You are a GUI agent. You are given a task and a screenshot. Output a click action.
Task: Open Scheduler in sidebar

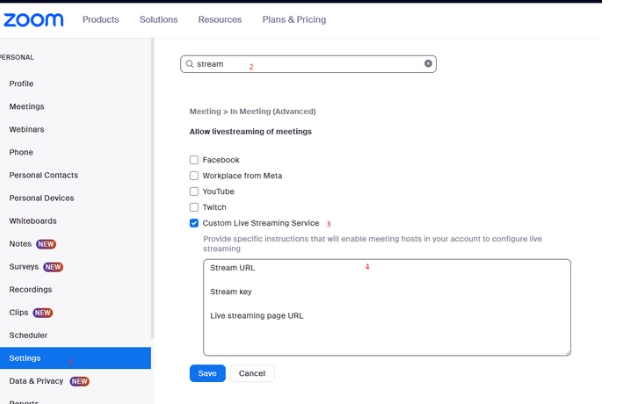pyautogui.click(x=28, y=335)
